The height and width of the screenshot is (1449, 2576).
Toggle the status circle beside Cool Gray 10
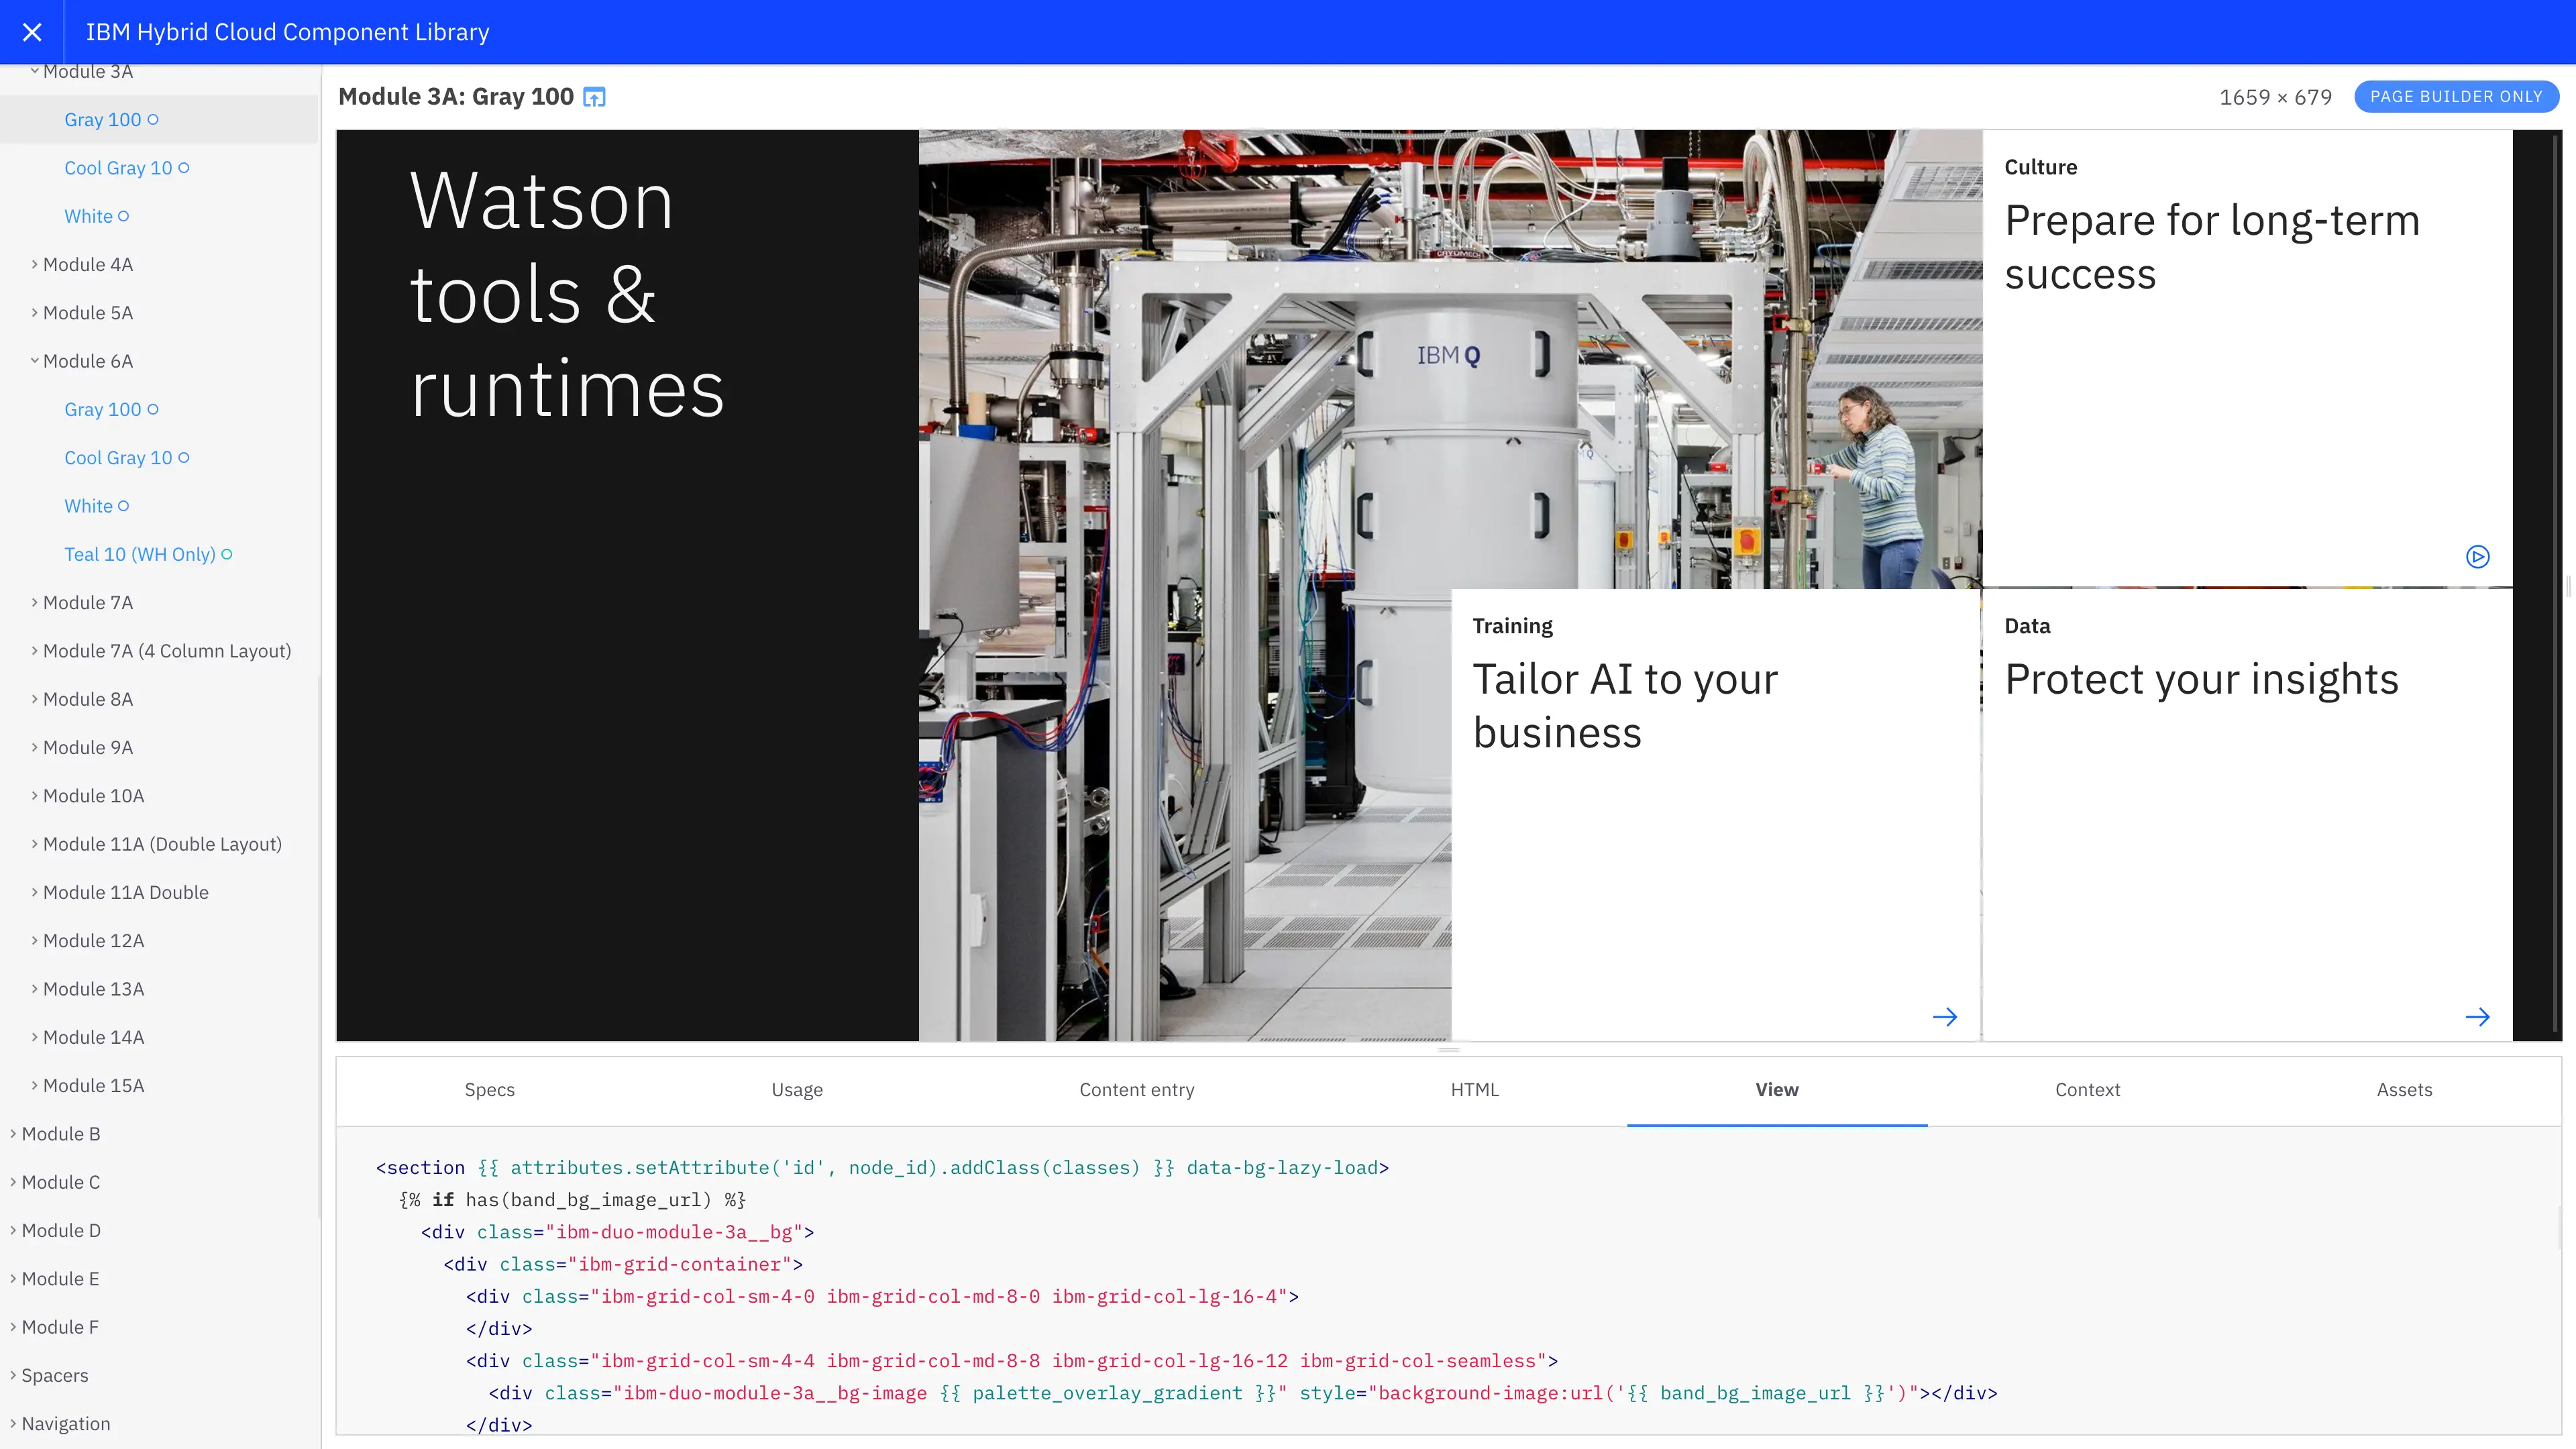[x=184, y=168]
